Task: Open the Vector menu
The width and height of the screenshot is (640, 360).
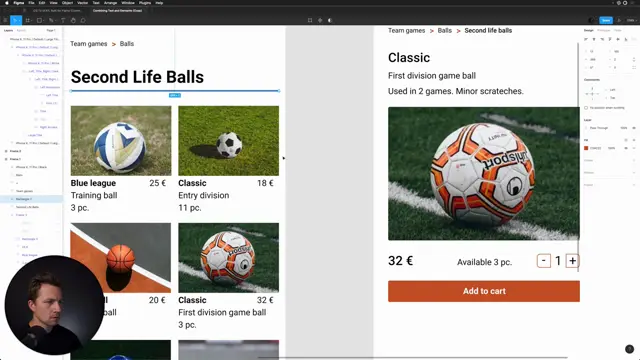Action: click(x=82, y=3)
